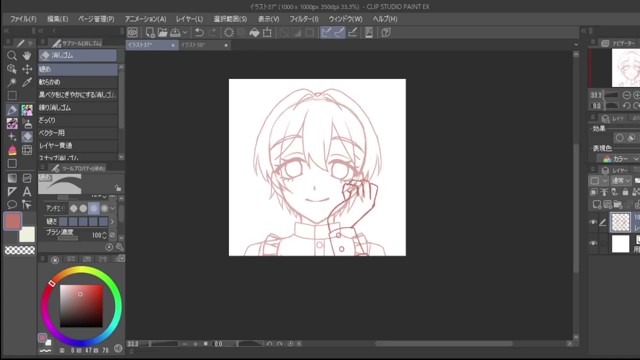Select the Ruler tool

coord(12,191)
